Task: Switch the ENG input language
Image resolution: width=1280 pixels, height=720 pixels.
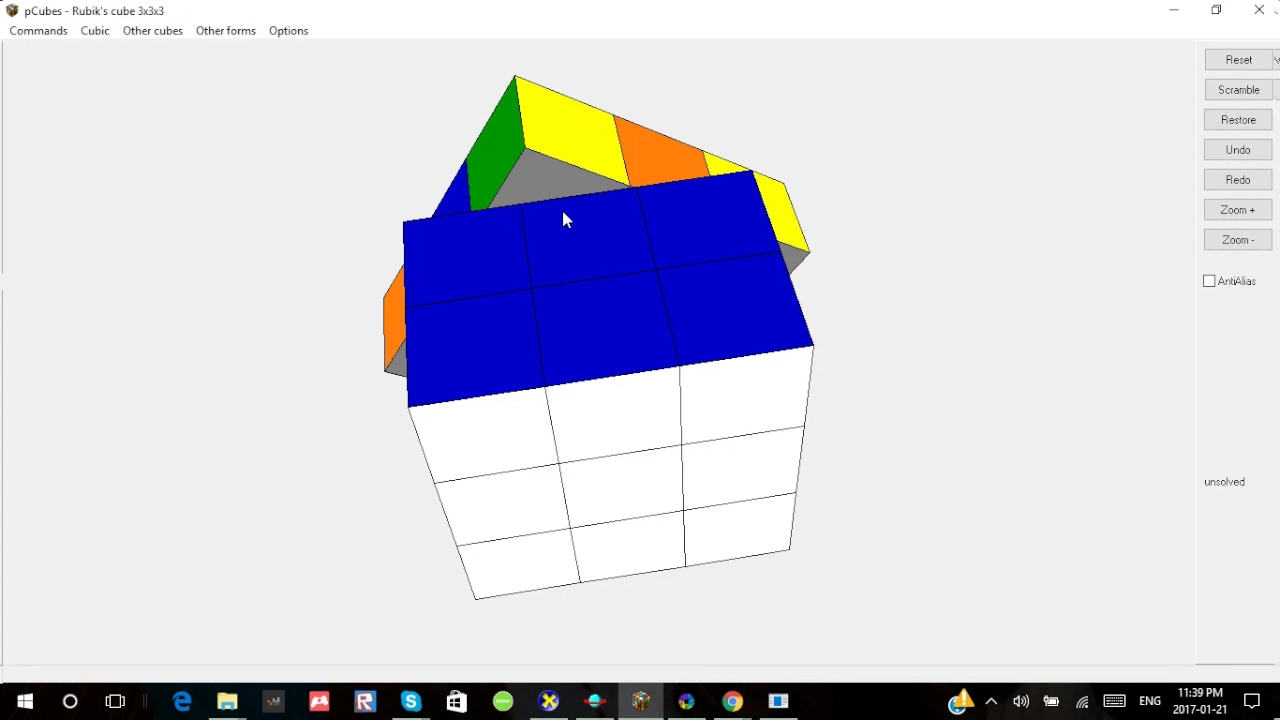Action: [x=1150, y=701]
